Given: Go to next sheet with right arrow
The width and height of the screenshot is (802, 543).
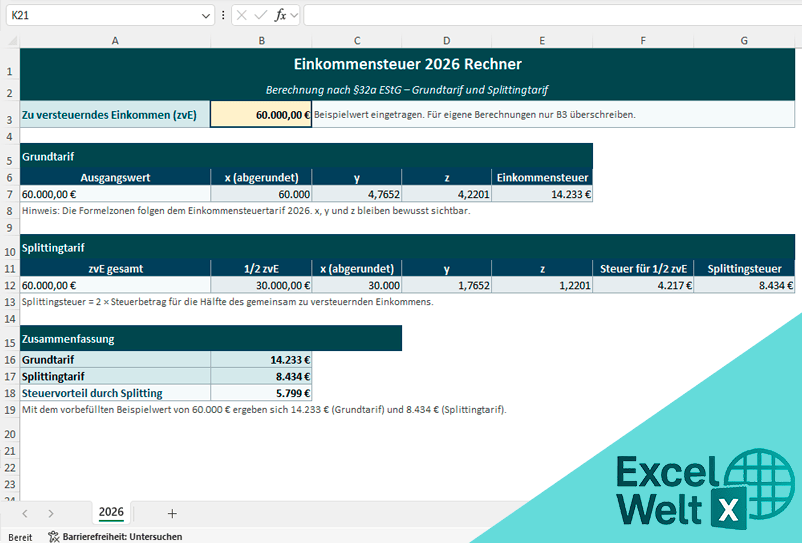Looking at the screenshot, I should point(50,513).
